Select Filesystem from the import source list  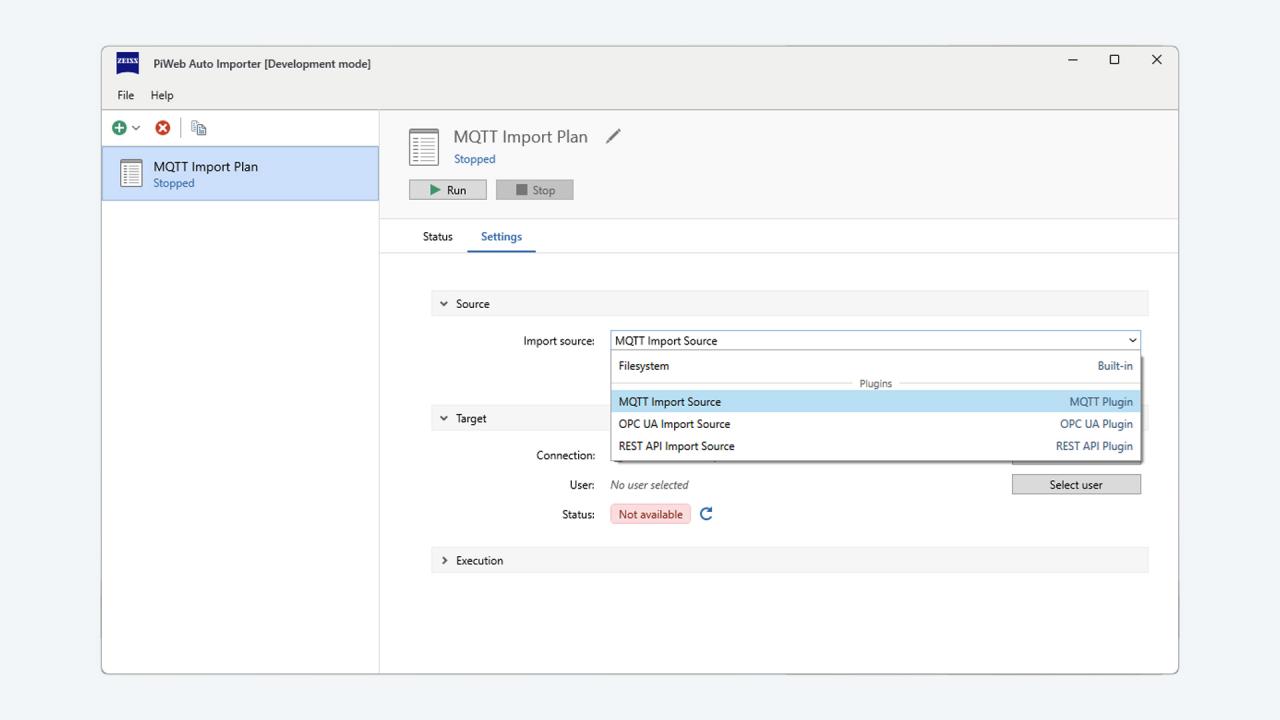click(x=643, y=365)
